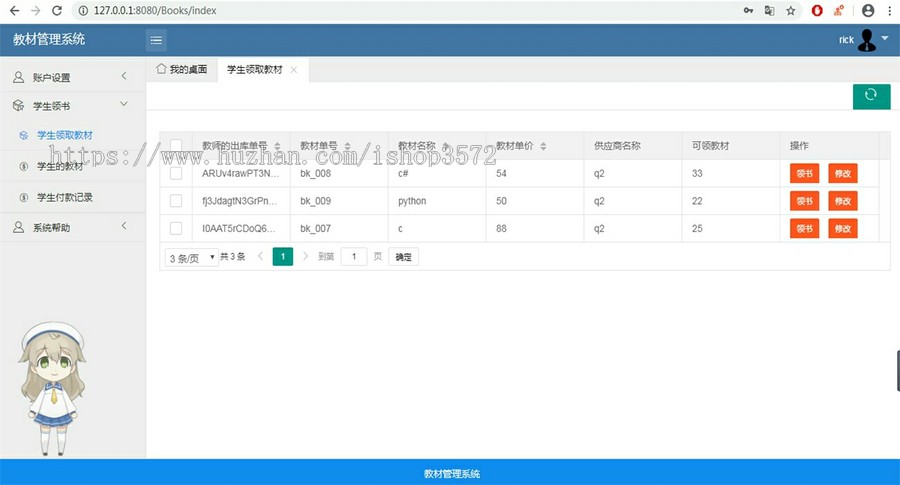Sort by 教材单号 column
This screenshot has width=900, height=485.
(347, 146)
